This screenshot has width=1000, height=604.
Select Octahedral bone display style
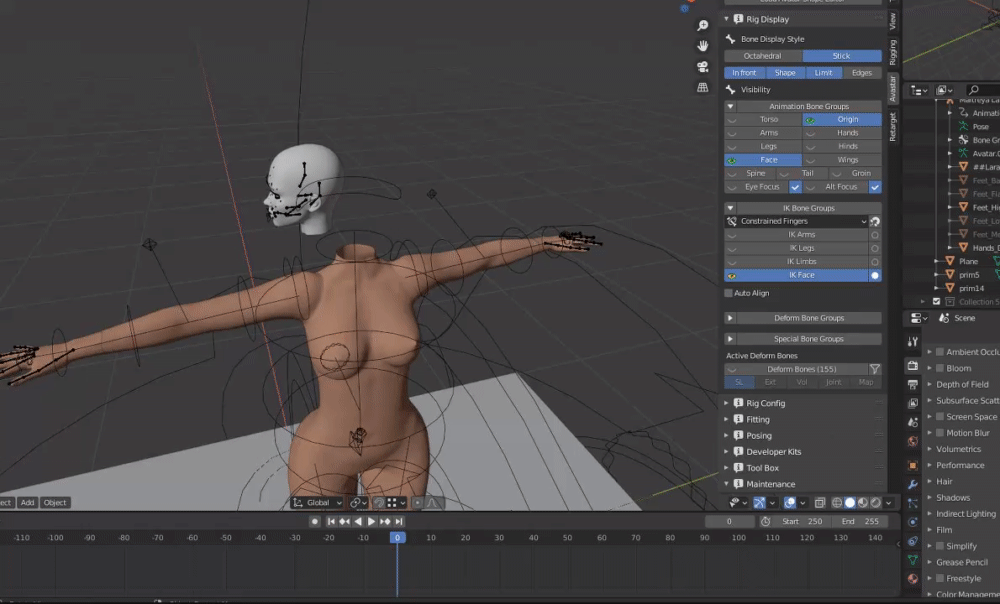763,56
